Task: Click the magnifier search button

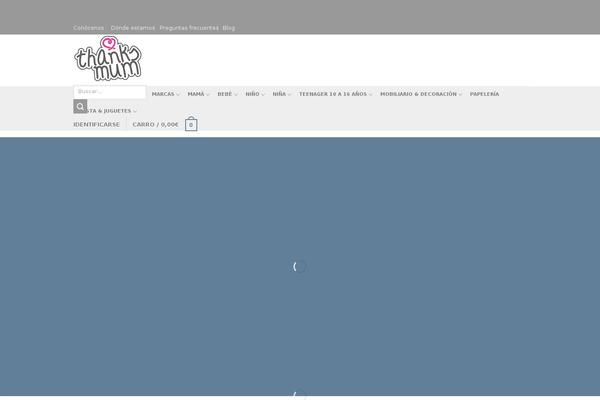Action: pos(80,106)
